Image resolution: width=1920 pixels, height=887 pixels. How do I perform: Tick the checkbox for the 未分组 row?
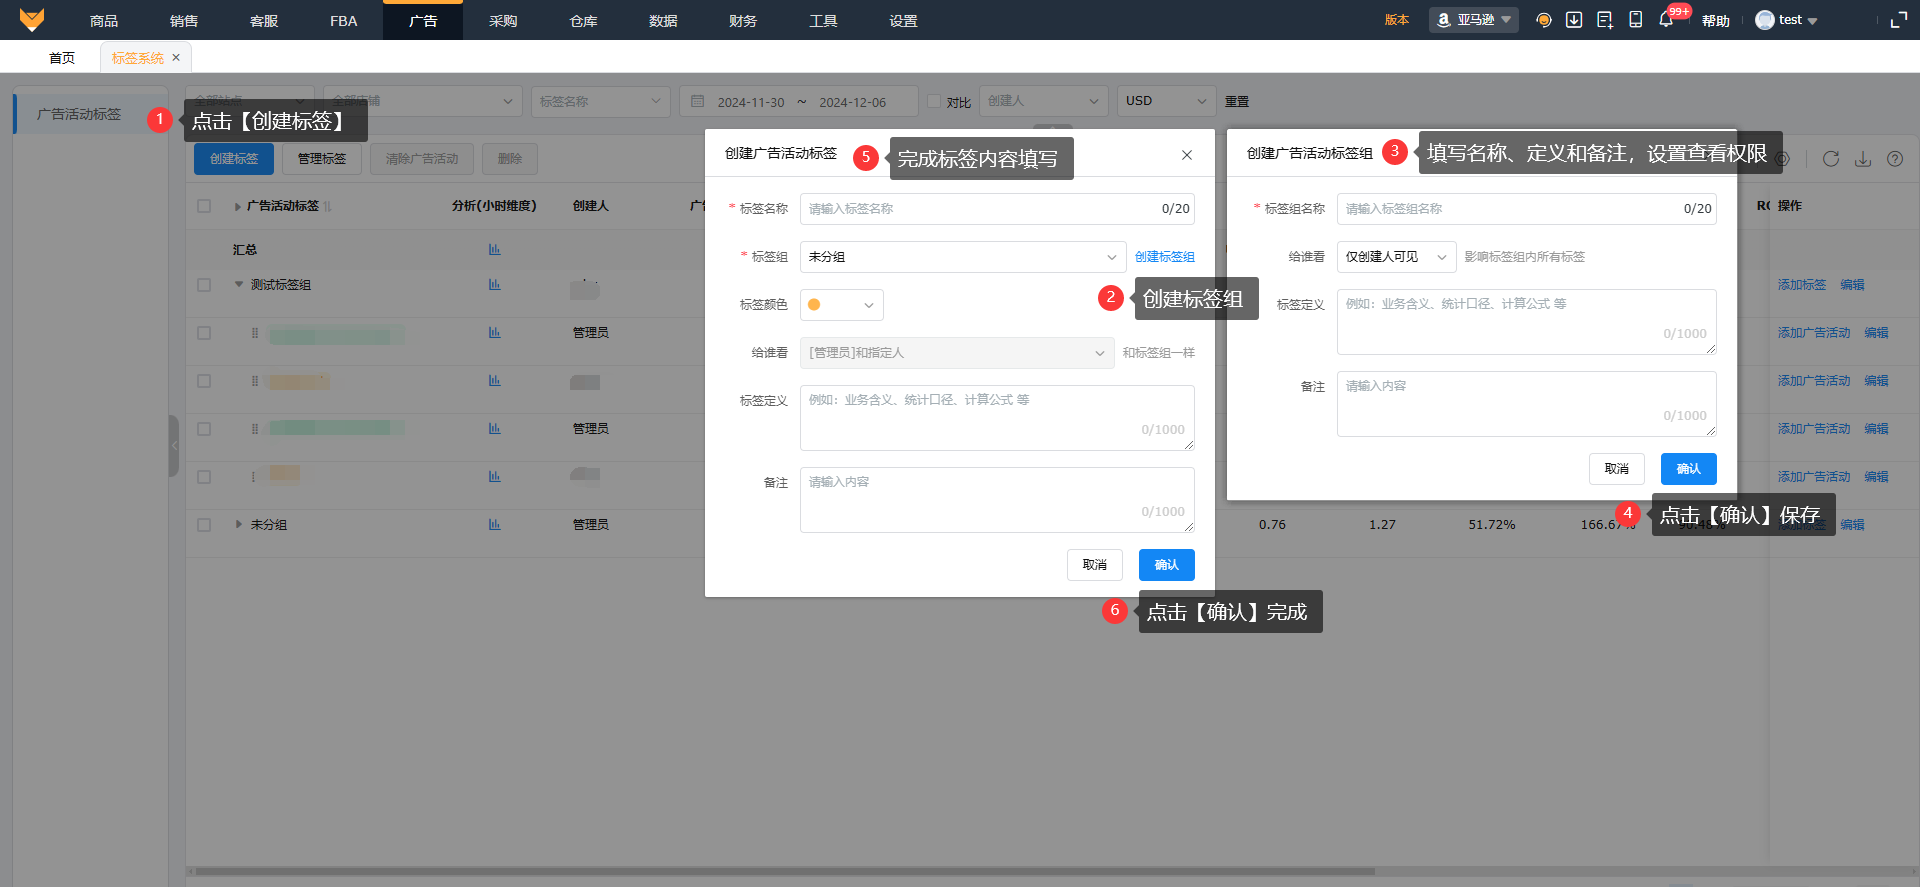204,525
